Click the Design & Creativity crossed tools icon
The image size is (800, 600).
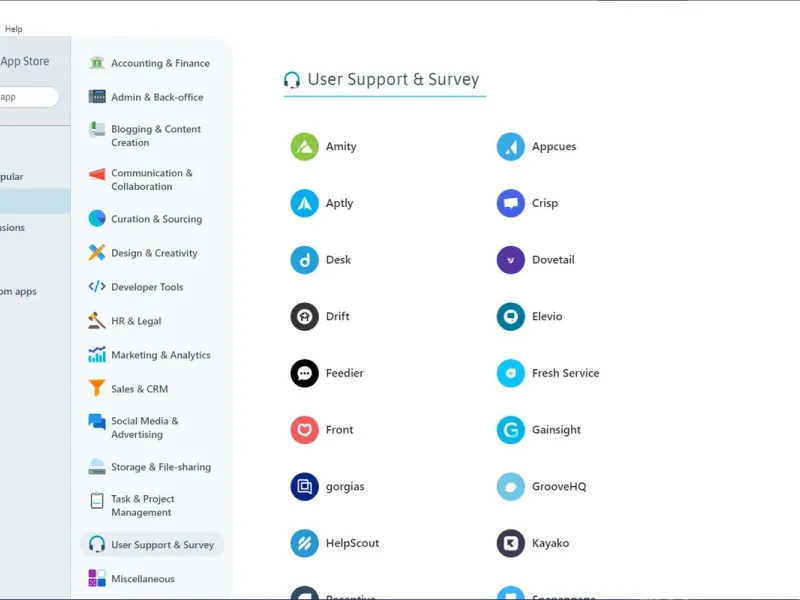pos(96,252)
